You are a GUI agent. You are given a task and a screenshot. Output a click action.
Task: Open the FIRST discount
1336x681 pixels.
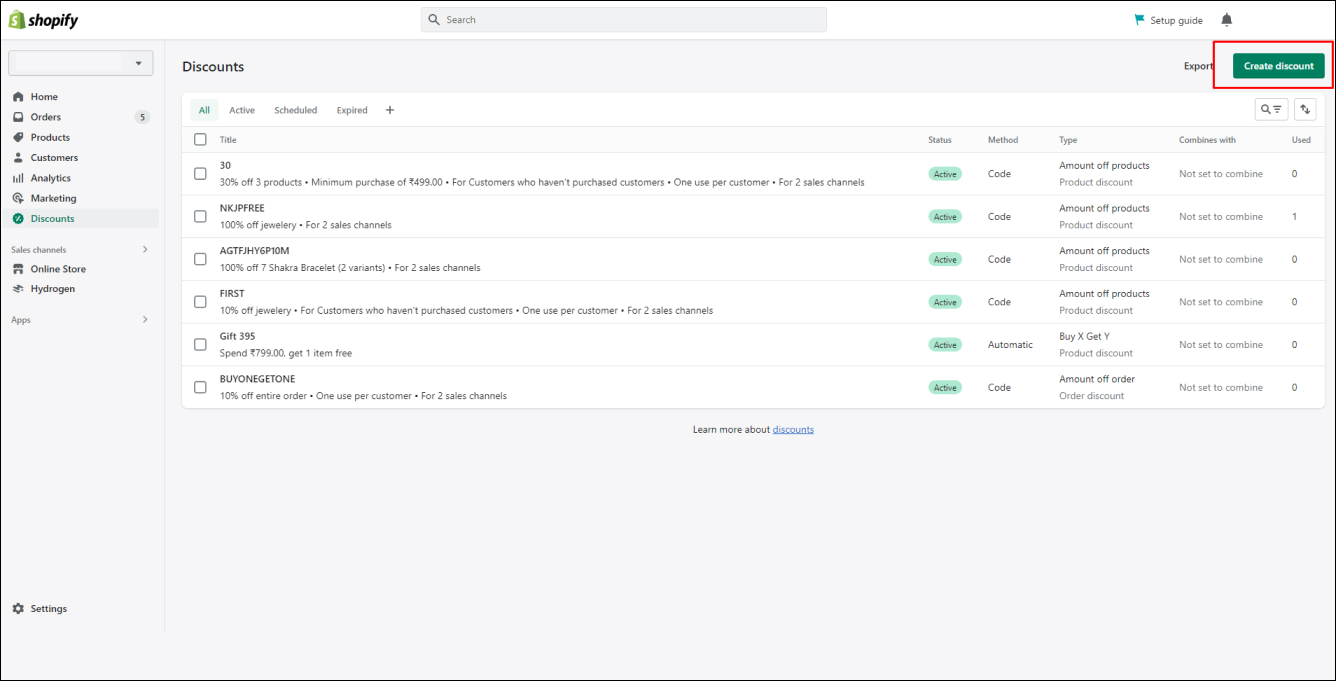232,294
